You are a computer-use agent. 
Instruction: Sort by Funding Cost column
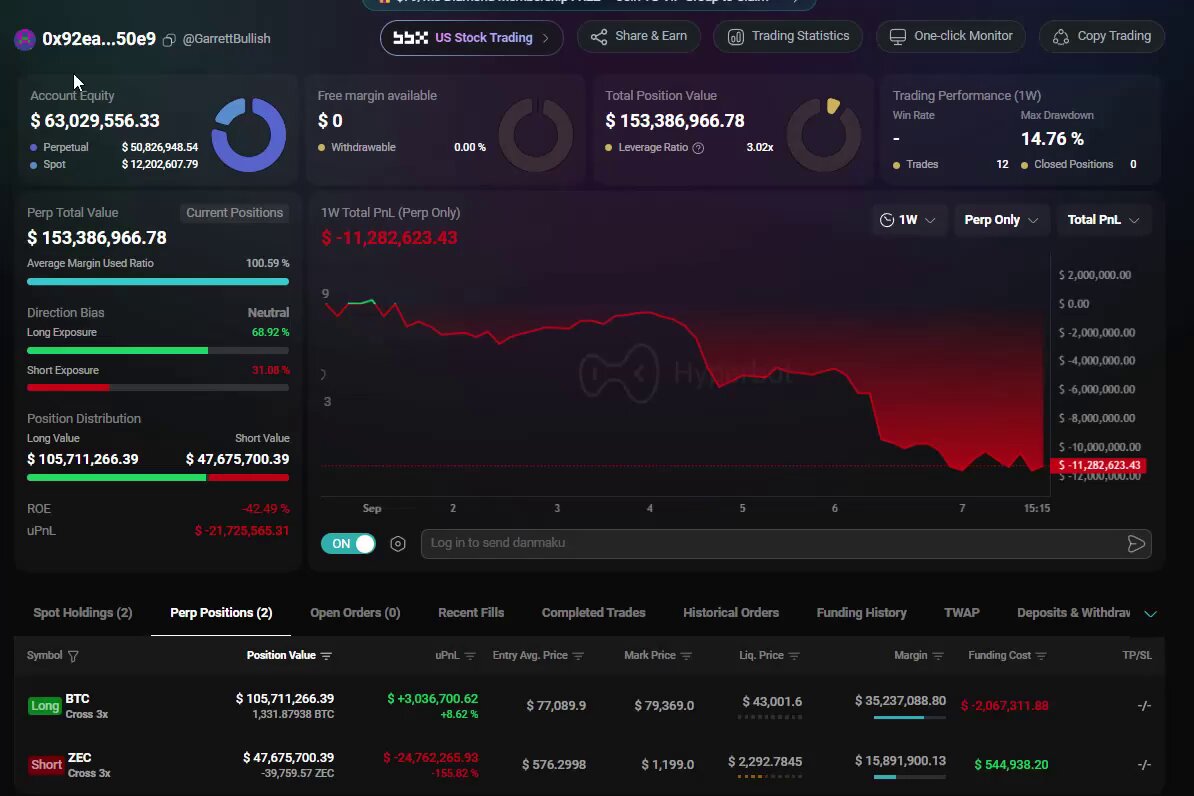(x=1041, y=656)
